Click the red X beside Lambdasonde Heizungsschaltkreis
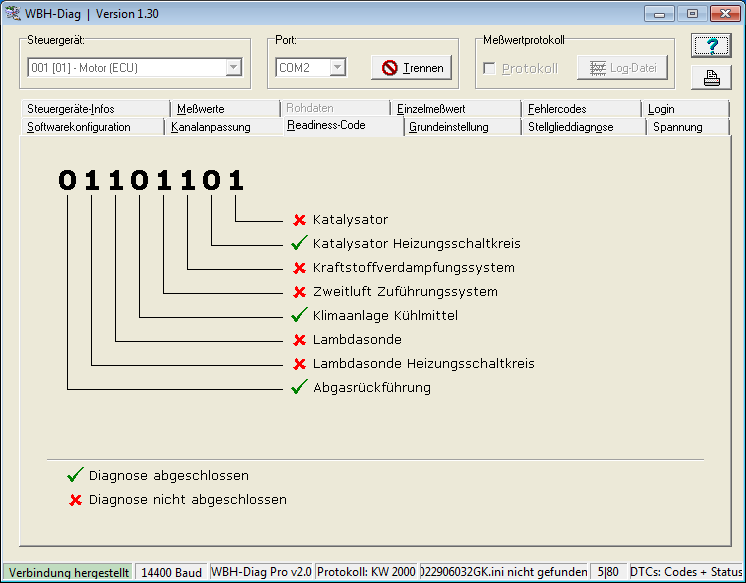 pos(299,364)
